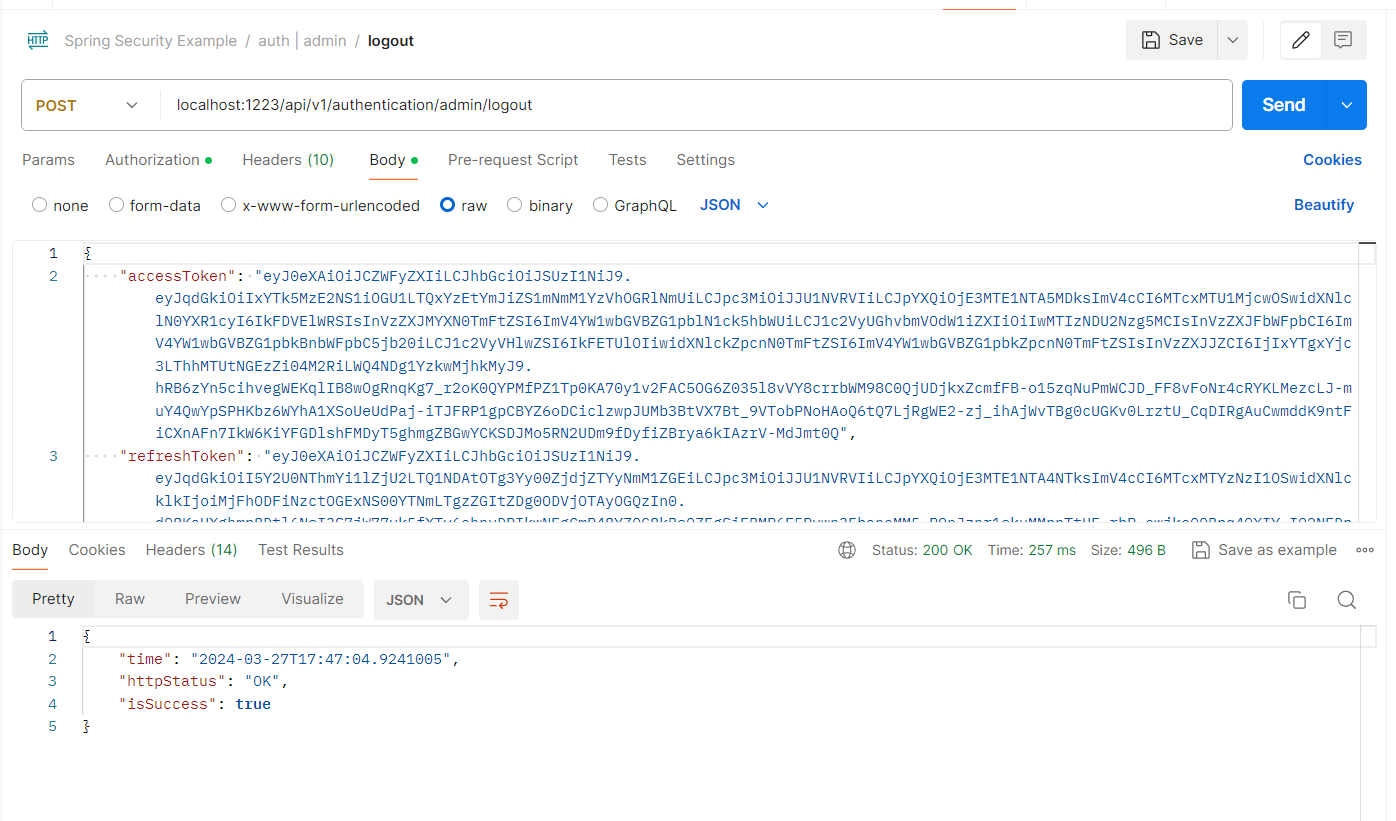Expand the Save options arrow
This screenshot has height=821, width=1396.
pyautogui.click(x=1232, y=40)
